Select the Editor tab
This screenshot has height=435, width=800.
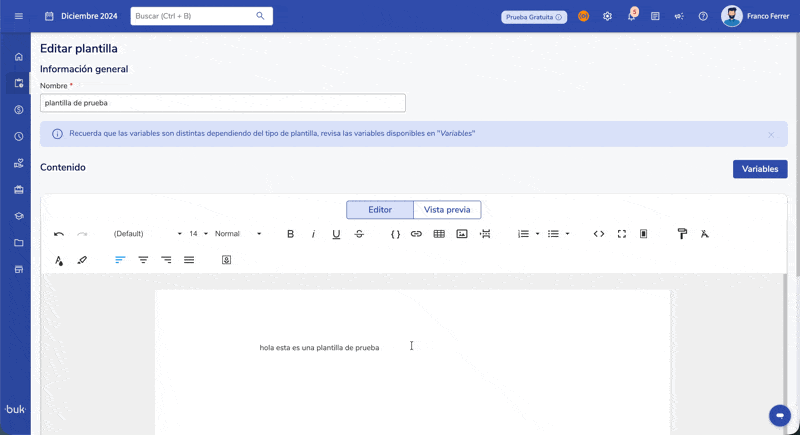pos(380,210)
